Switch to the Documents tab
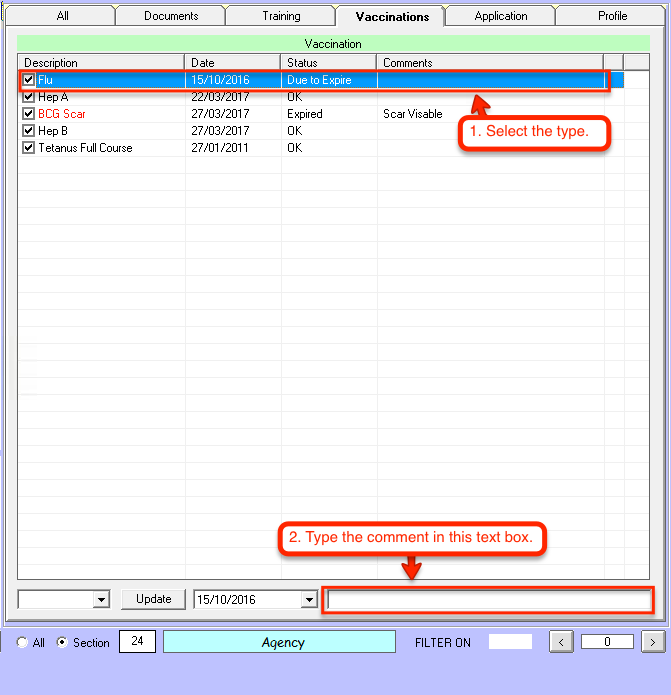This screenshot has height=695, width=671. tap(171, 16)
